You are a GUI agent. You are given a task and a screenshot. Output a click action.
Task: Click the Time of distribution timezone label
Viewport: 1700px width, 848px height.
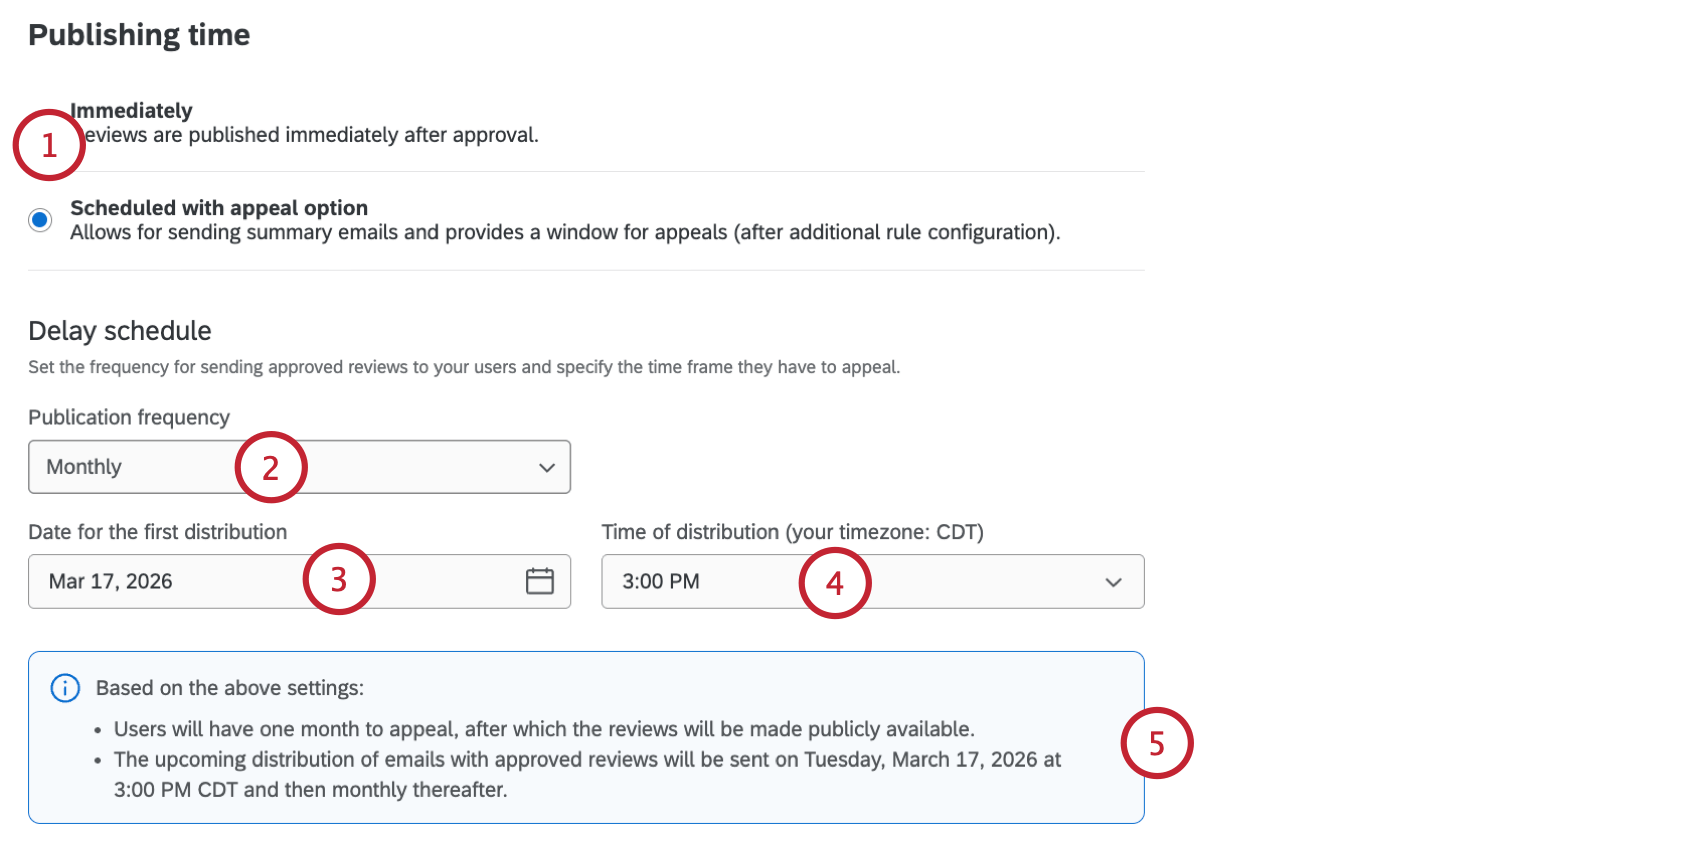click(x=792, y=531)
